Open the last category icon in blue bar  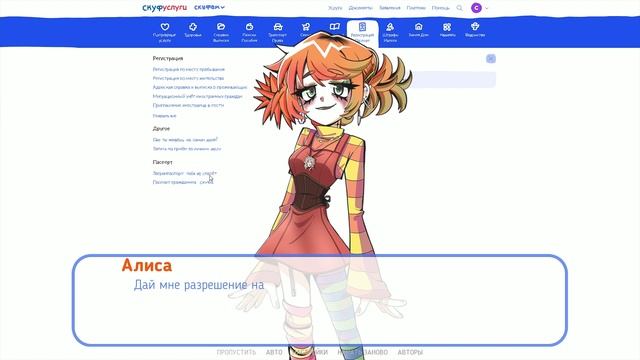coord(475,27)
